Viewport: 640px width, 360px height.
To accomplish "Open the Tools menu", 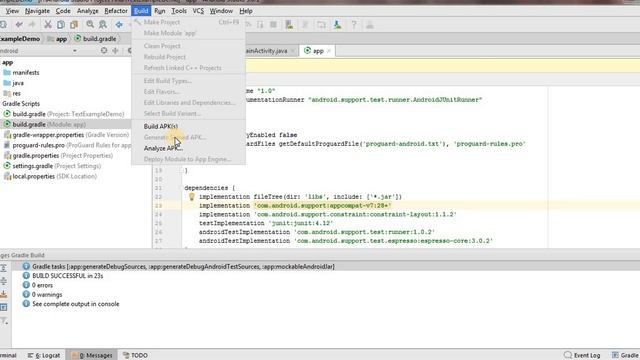I will 179,11.
